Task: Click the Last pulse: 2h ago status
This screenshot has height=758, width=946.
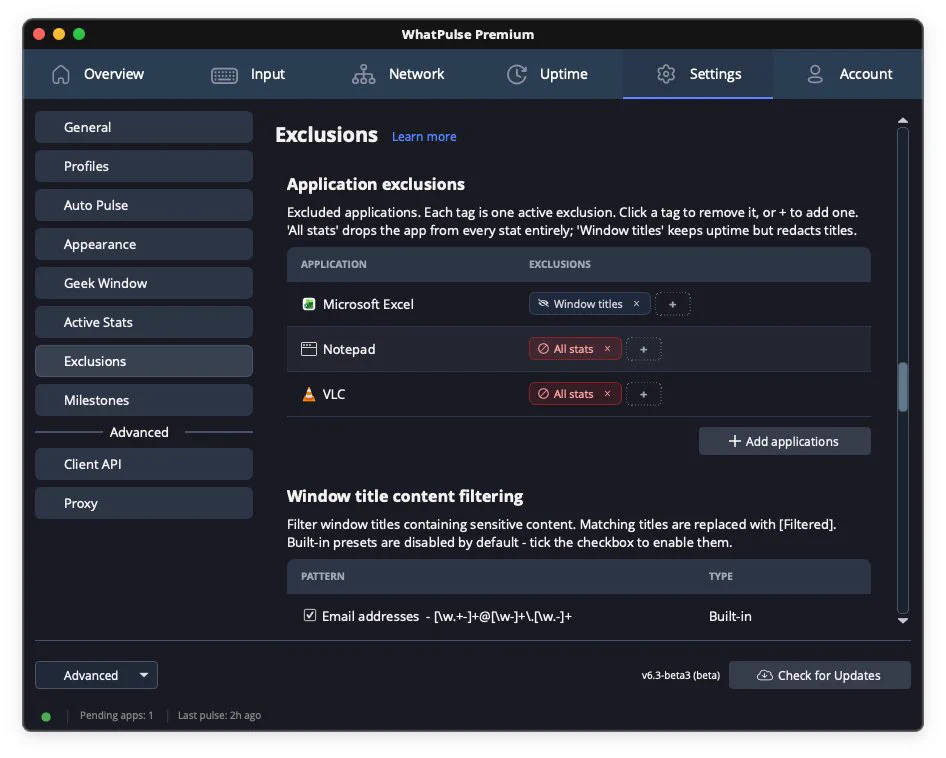Action: pyautogui.click(x=220, y=715)
